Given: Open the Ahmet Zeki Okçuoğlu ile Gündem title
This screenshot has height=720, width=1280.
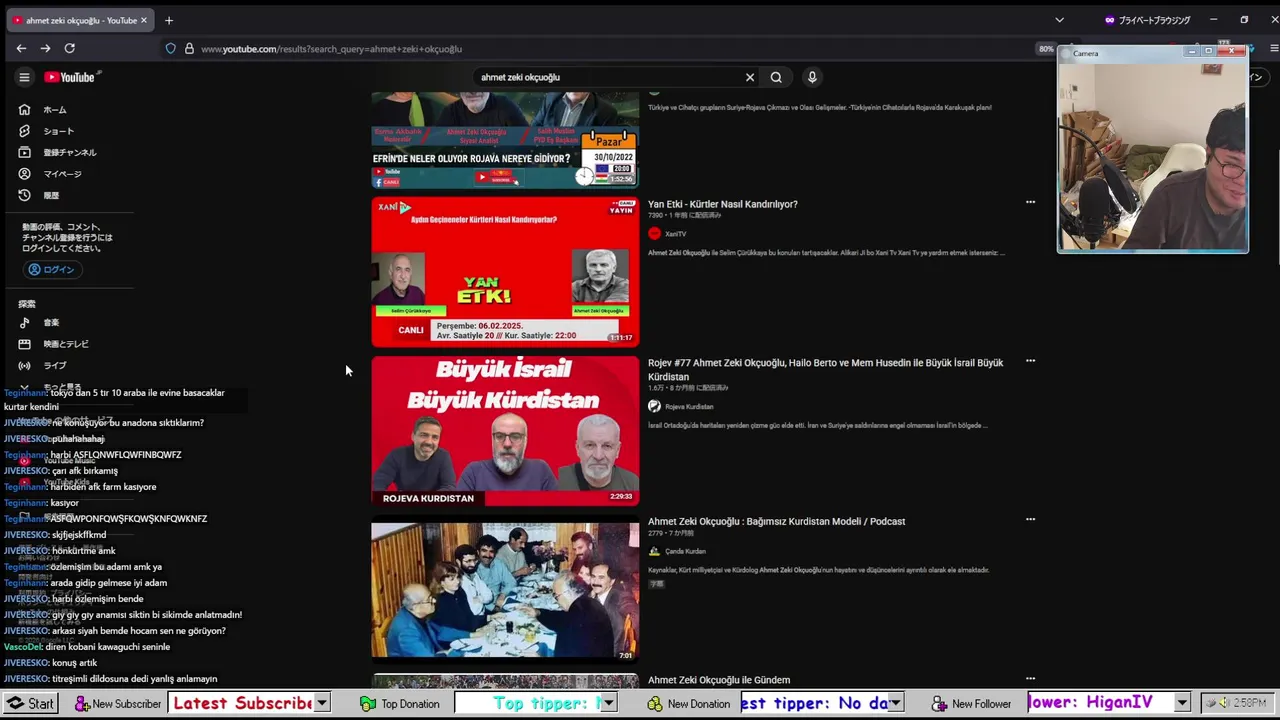Looking at the screenshot, I should [x=719, y=680].
